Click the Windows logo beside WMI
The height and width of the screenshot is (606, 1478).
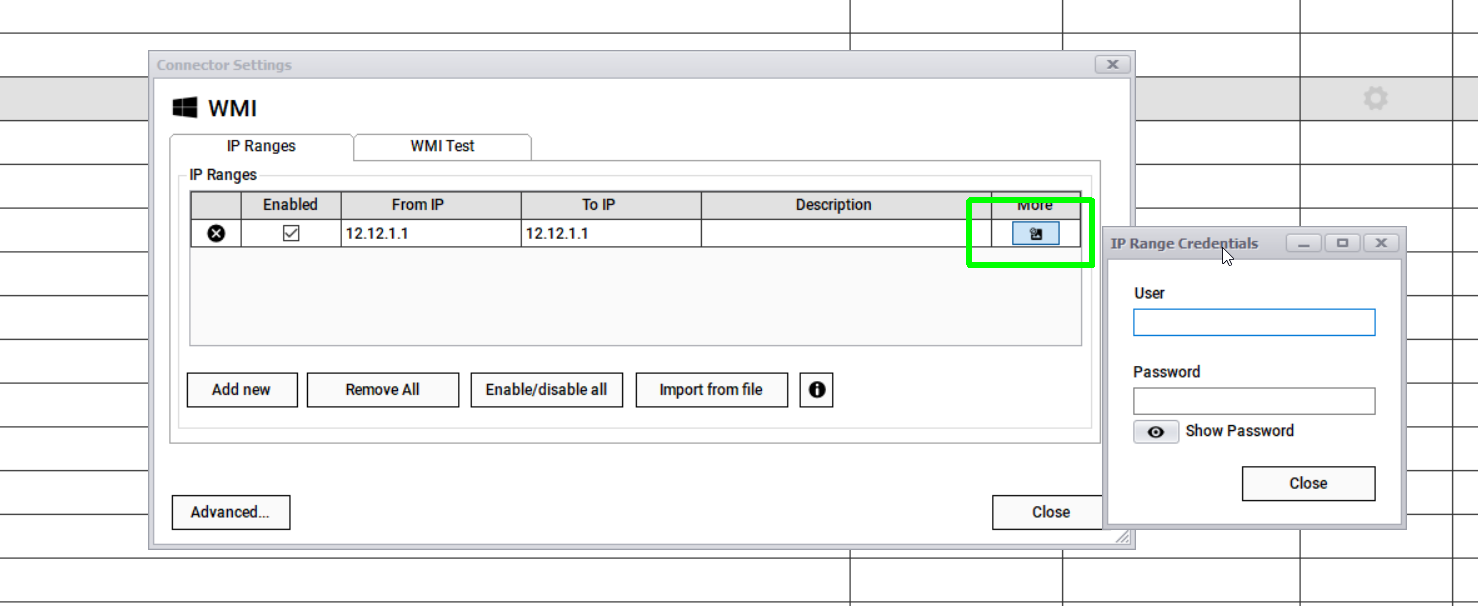pos(185,108)
